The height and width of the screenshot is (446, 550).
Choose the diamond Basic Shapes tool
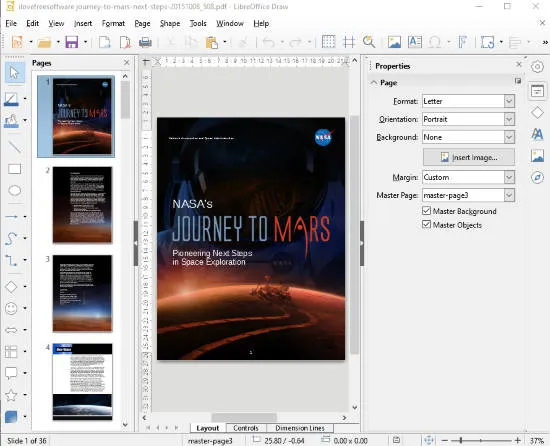point(11,286)
